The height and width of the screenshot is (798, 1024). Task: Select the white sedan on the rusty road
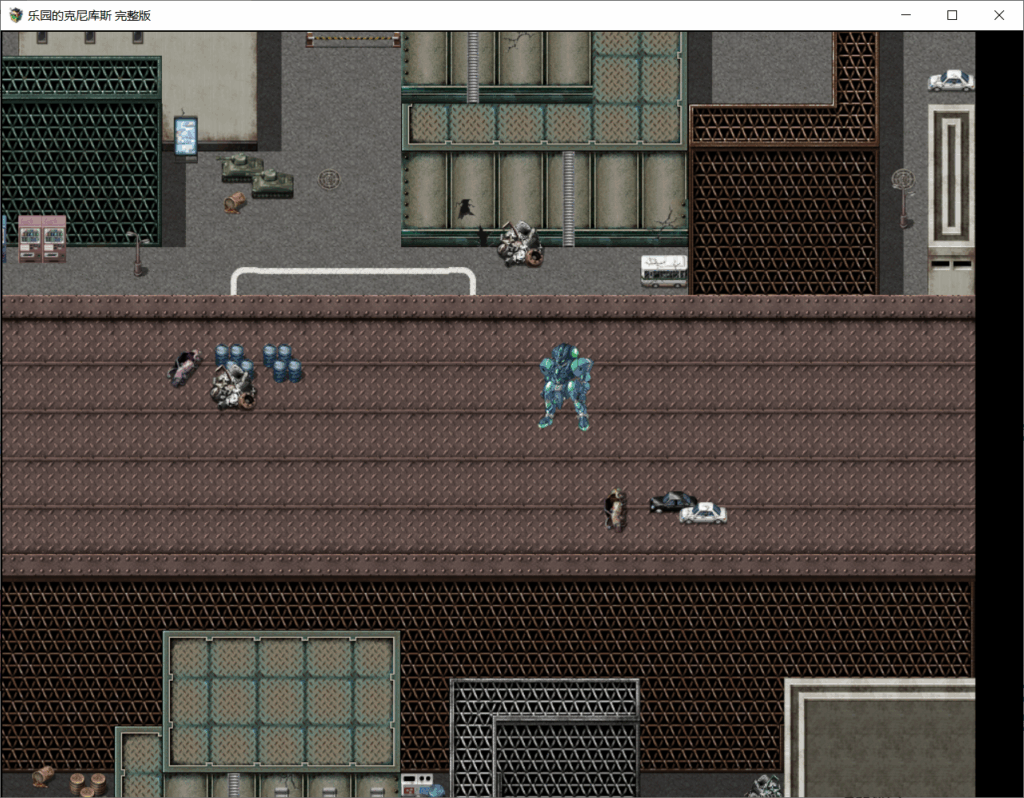(703, 513)
